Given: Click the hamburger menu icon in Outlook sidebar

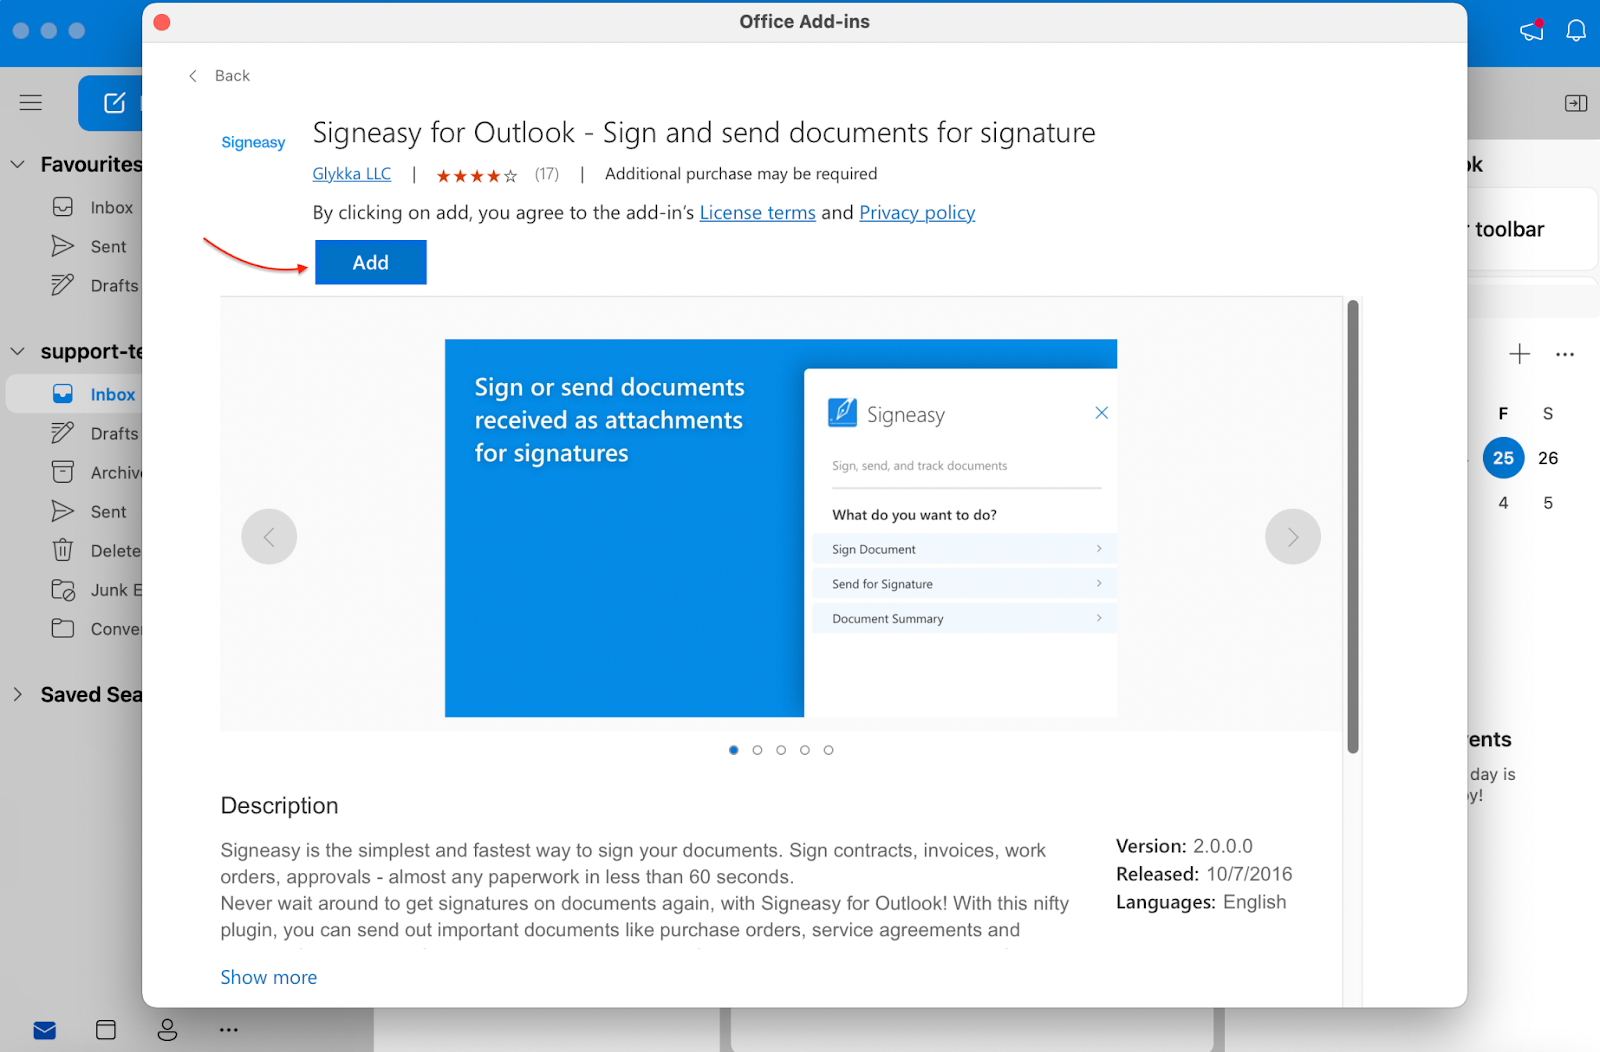Looking at the screenshot, I should pos(31,102).
